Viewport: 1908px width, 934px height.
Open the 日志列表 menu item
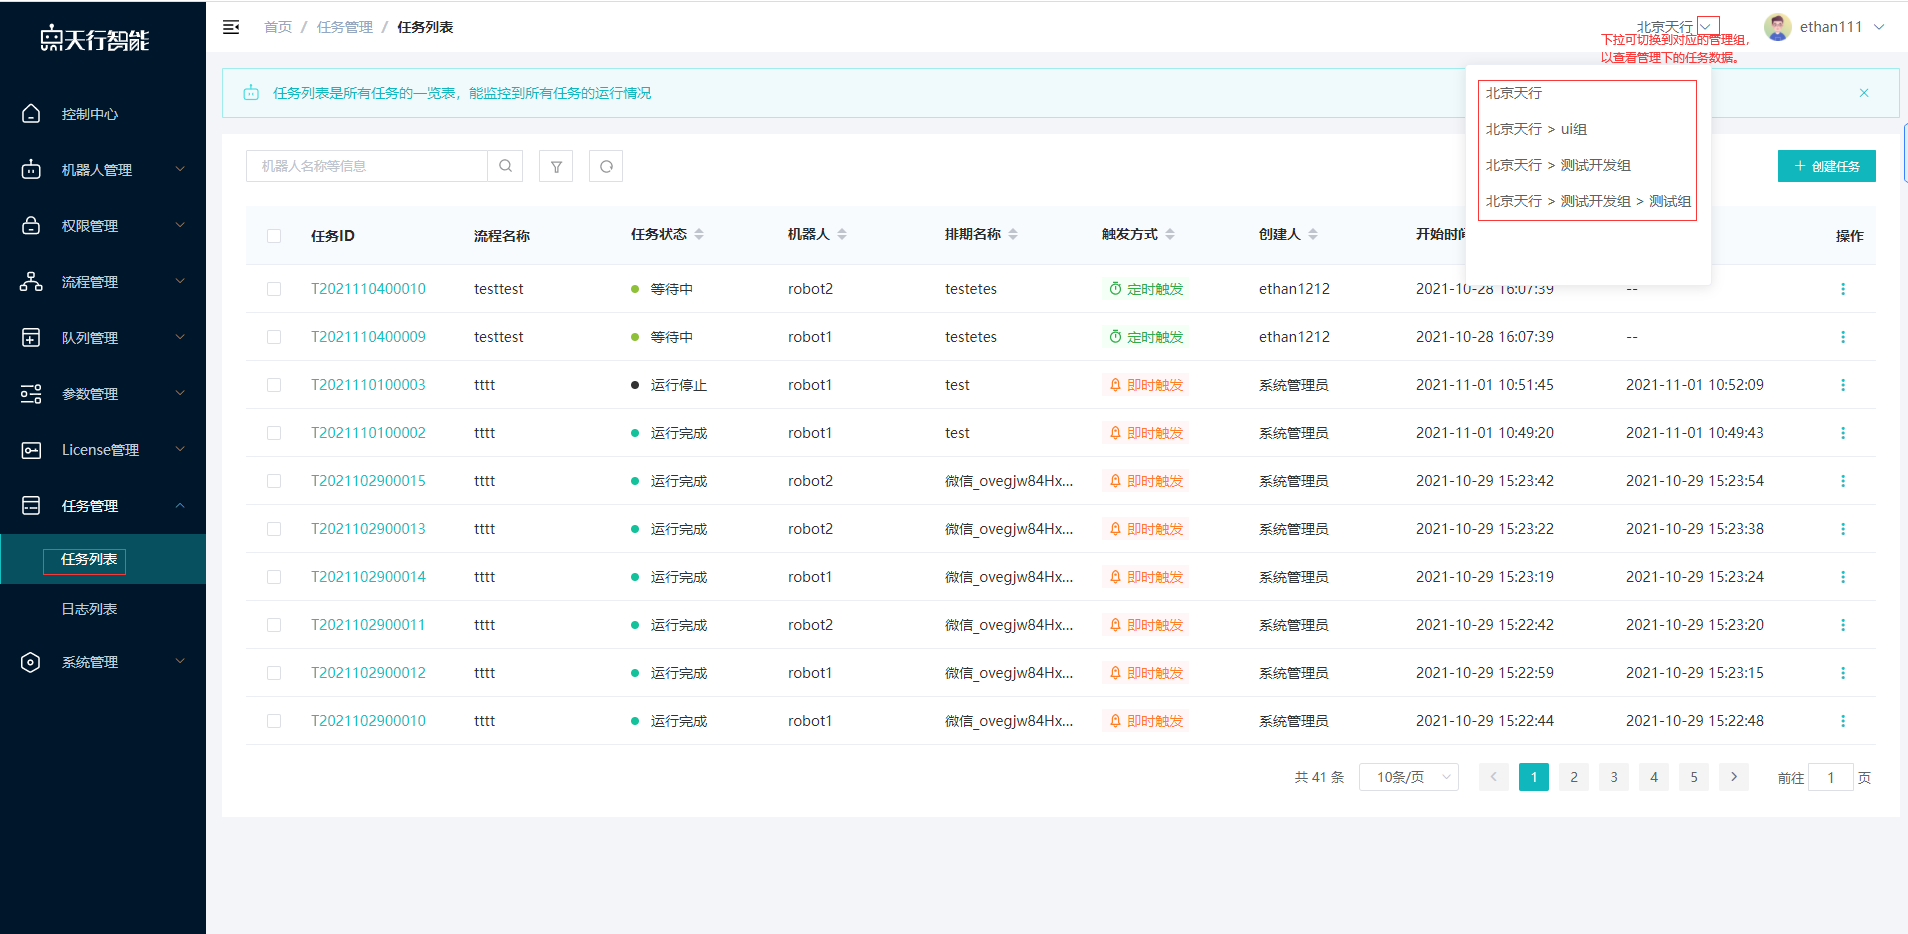(89, 609)
